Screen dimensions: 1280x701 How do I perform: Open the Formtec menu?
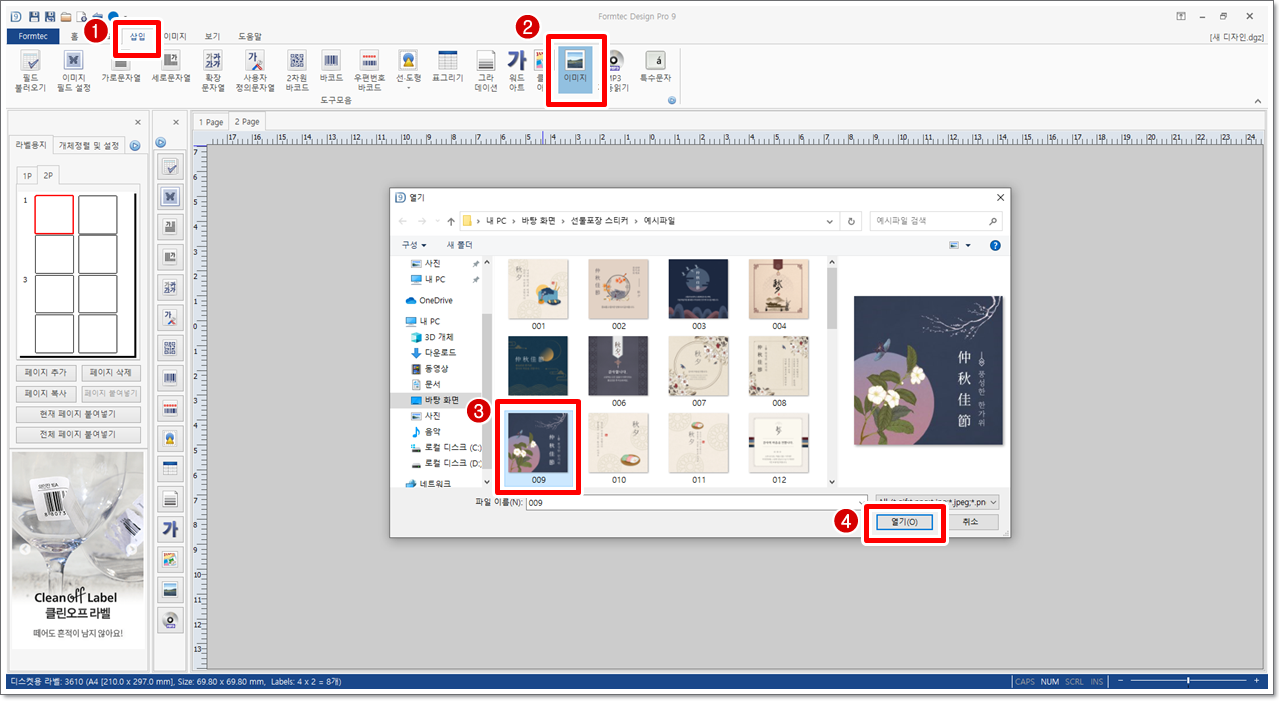point(33,36)
